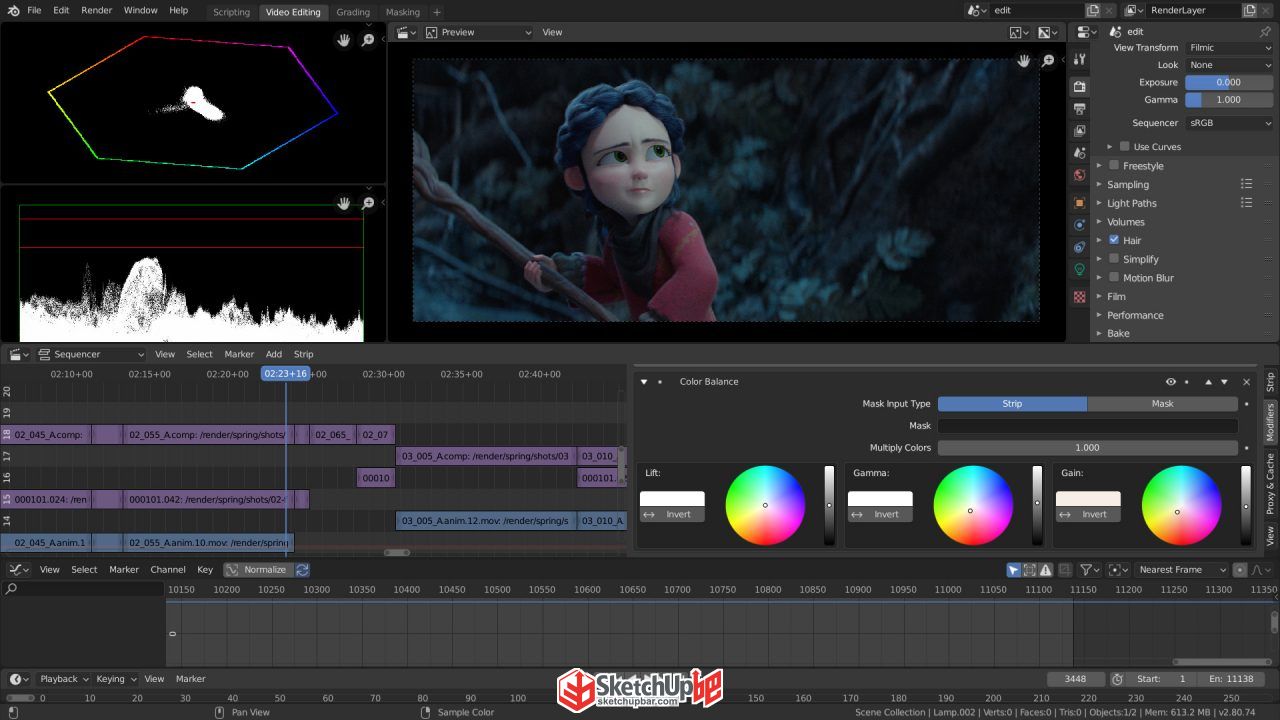Toggle proportional editing in graph editor
The height and width of the screenshot is (720, 1280).
point(1240,570)
